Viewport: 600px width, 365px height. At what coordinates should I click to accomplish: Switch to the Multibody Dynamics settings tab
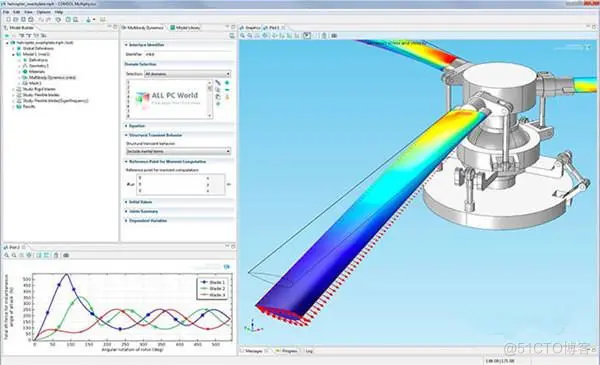(x=143, y=28)
